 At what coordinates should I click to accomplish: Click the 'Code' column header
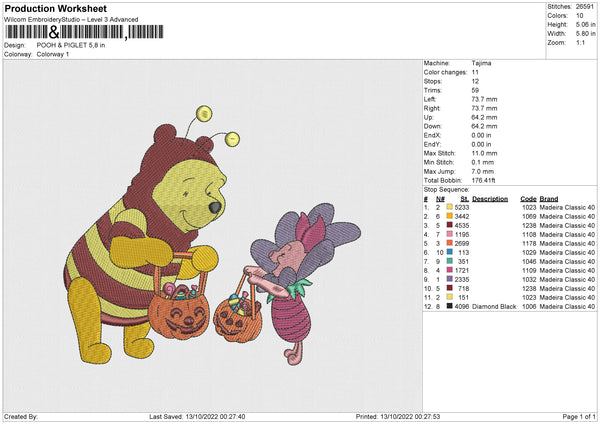coord(528,199)
